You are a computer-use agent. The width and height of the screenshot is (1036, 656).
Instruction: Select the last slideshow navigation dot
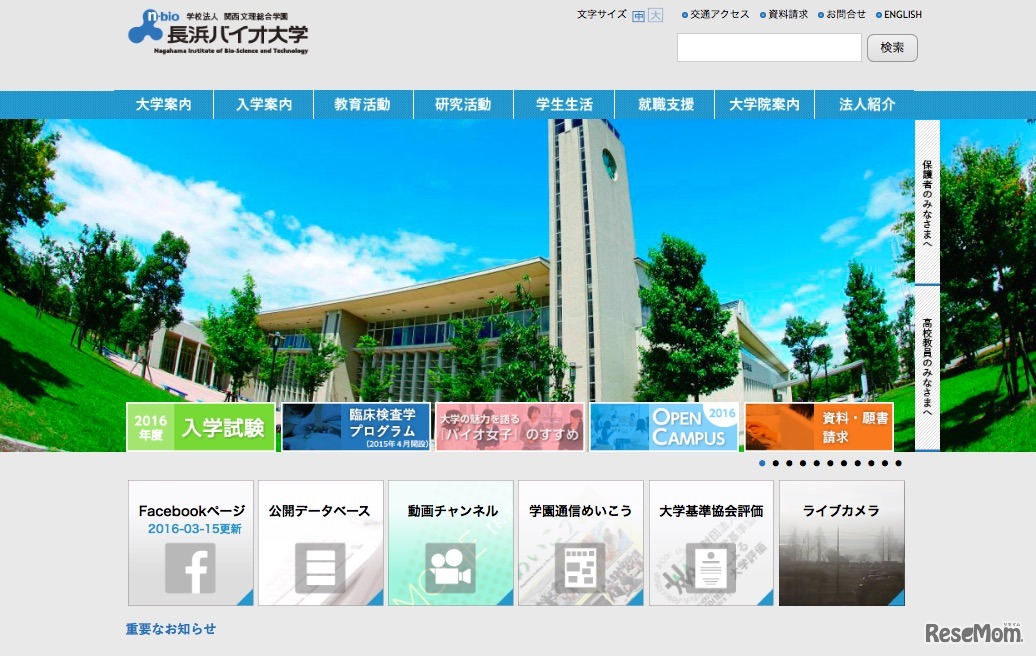coord(897,463)
